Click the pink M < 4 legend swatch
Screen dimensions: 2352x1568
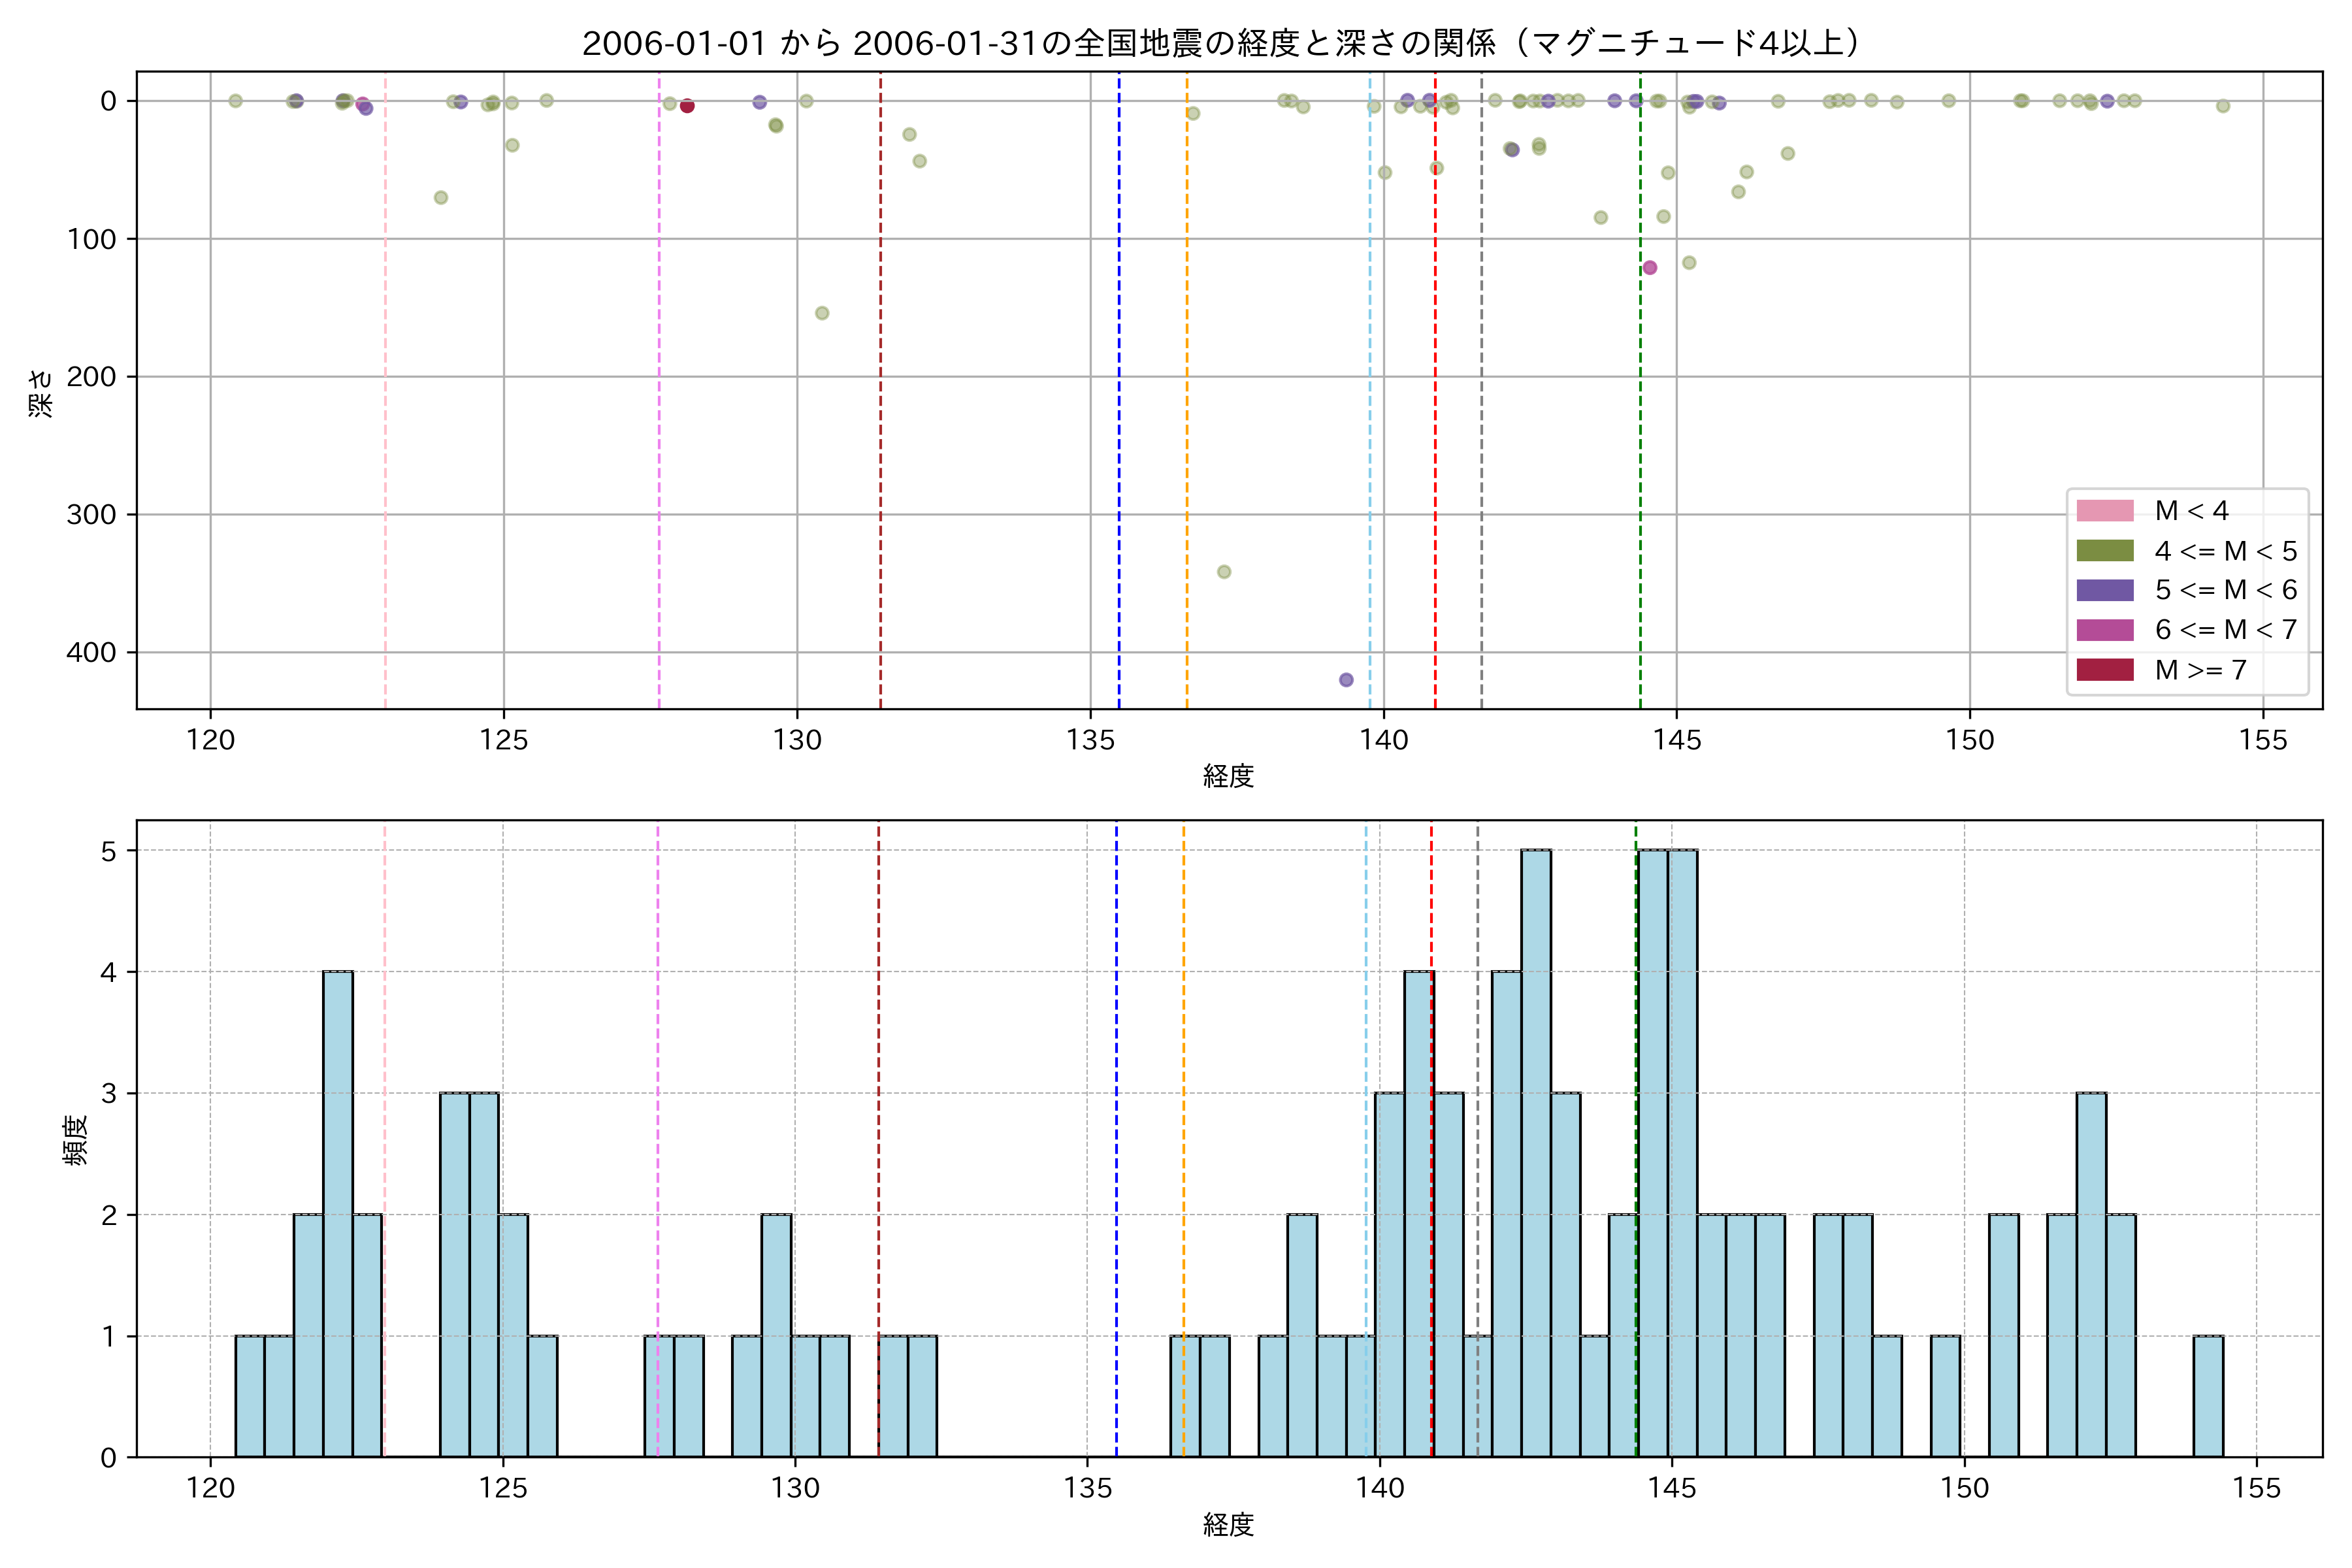coord(2104,511)
